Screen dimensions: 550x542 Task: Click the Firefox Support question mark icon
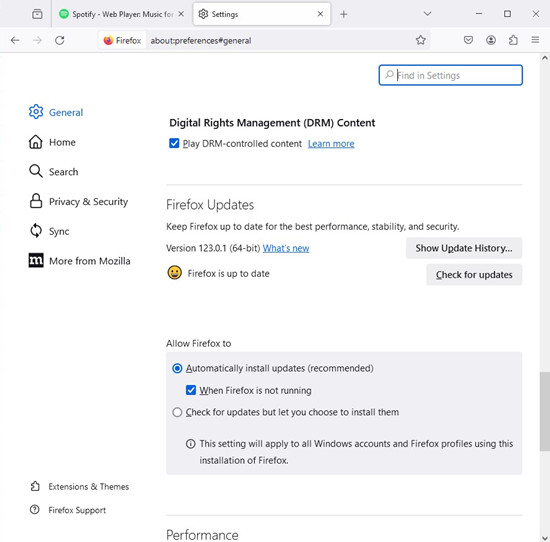coord(35,509)
